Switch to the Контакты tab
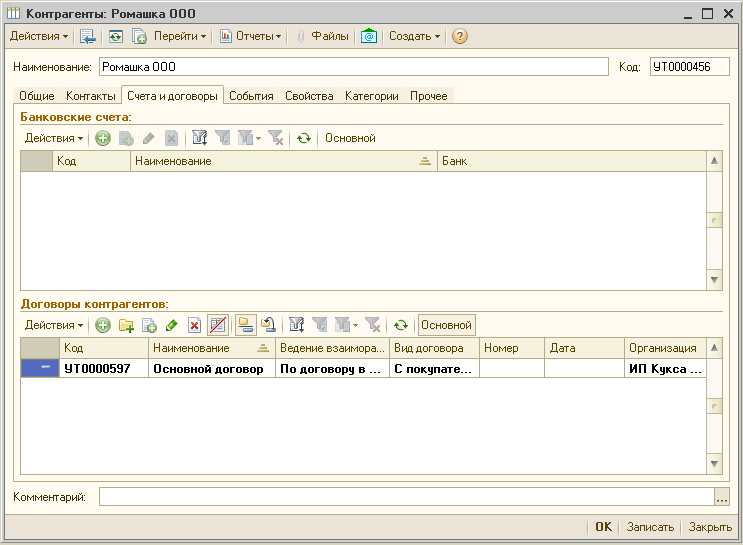Screen dimensions: 743x545 click(x=91, y=96)
